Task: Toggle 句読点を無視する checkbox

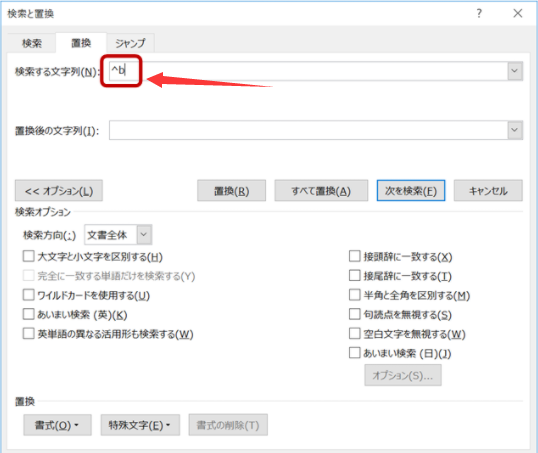Action: tap(354, 314)
